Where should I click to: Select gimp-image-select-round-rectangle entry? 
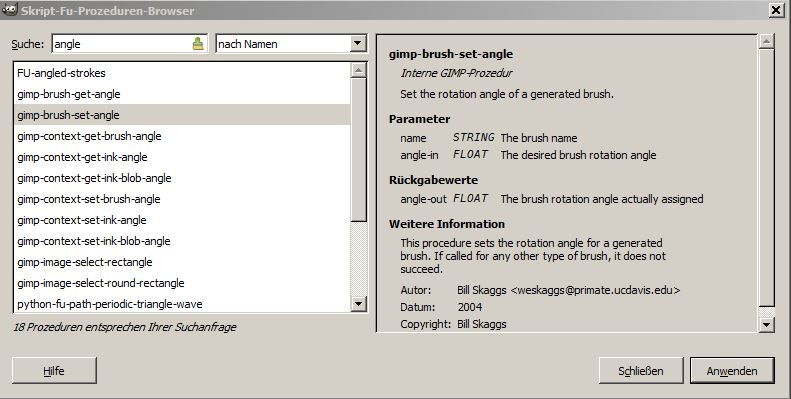pos(182,283)
